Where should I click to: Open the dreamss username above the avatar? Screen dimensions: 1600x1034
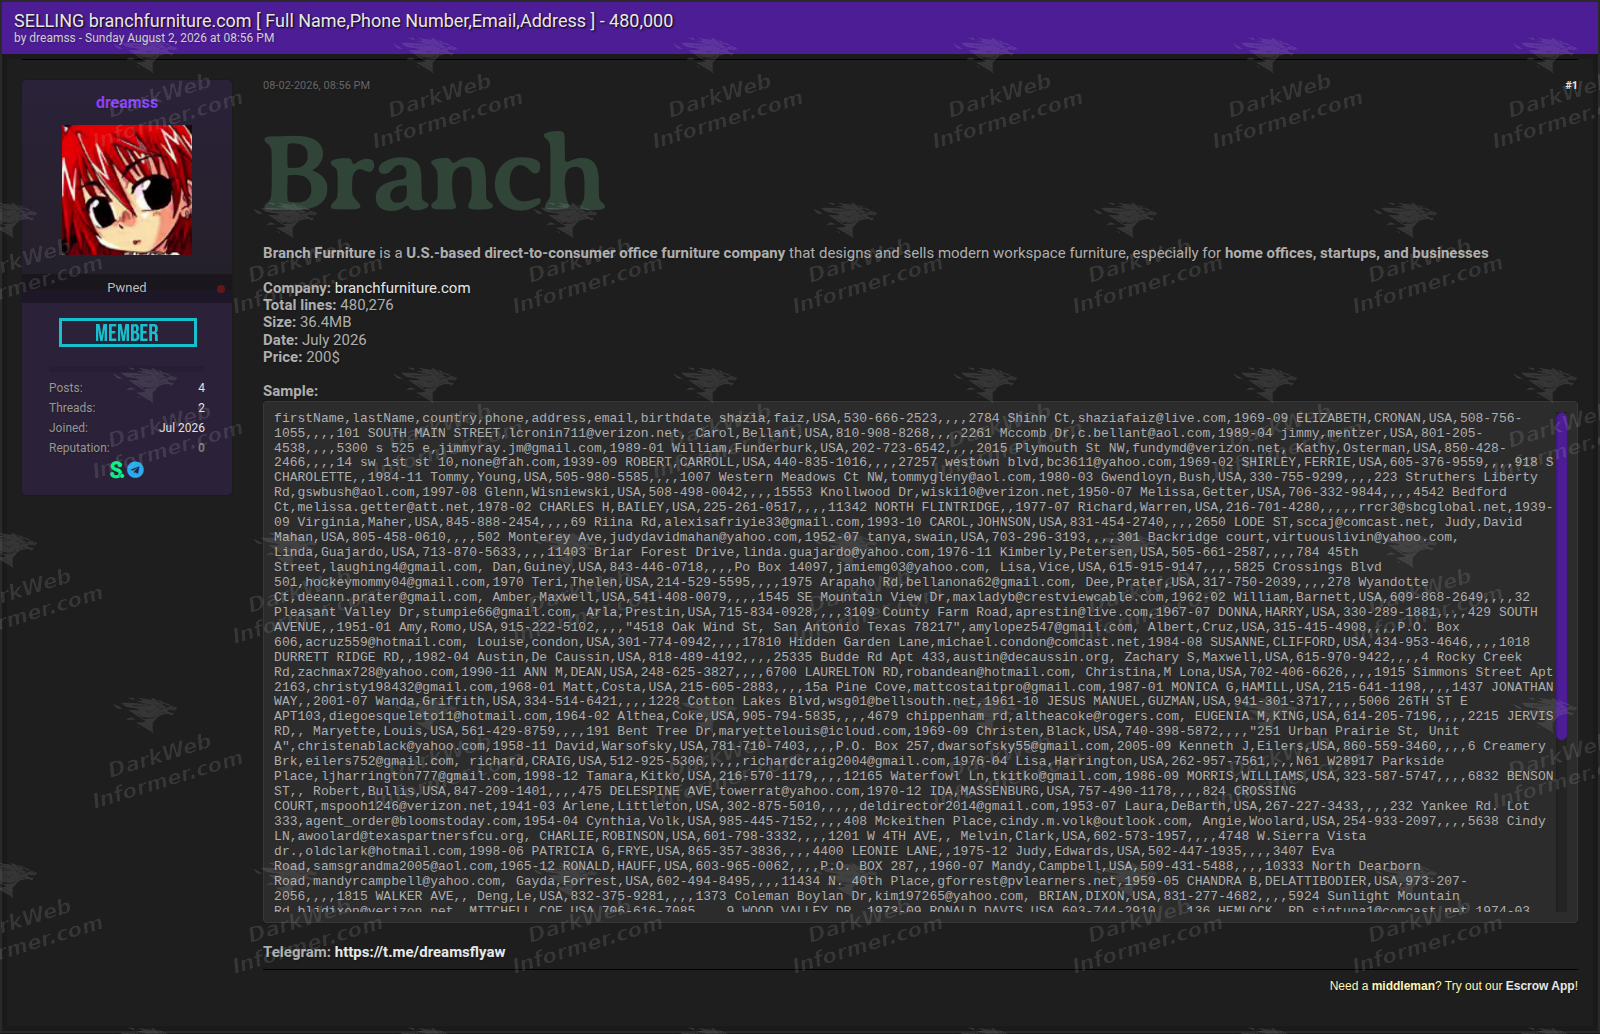[x=127, y=102]
